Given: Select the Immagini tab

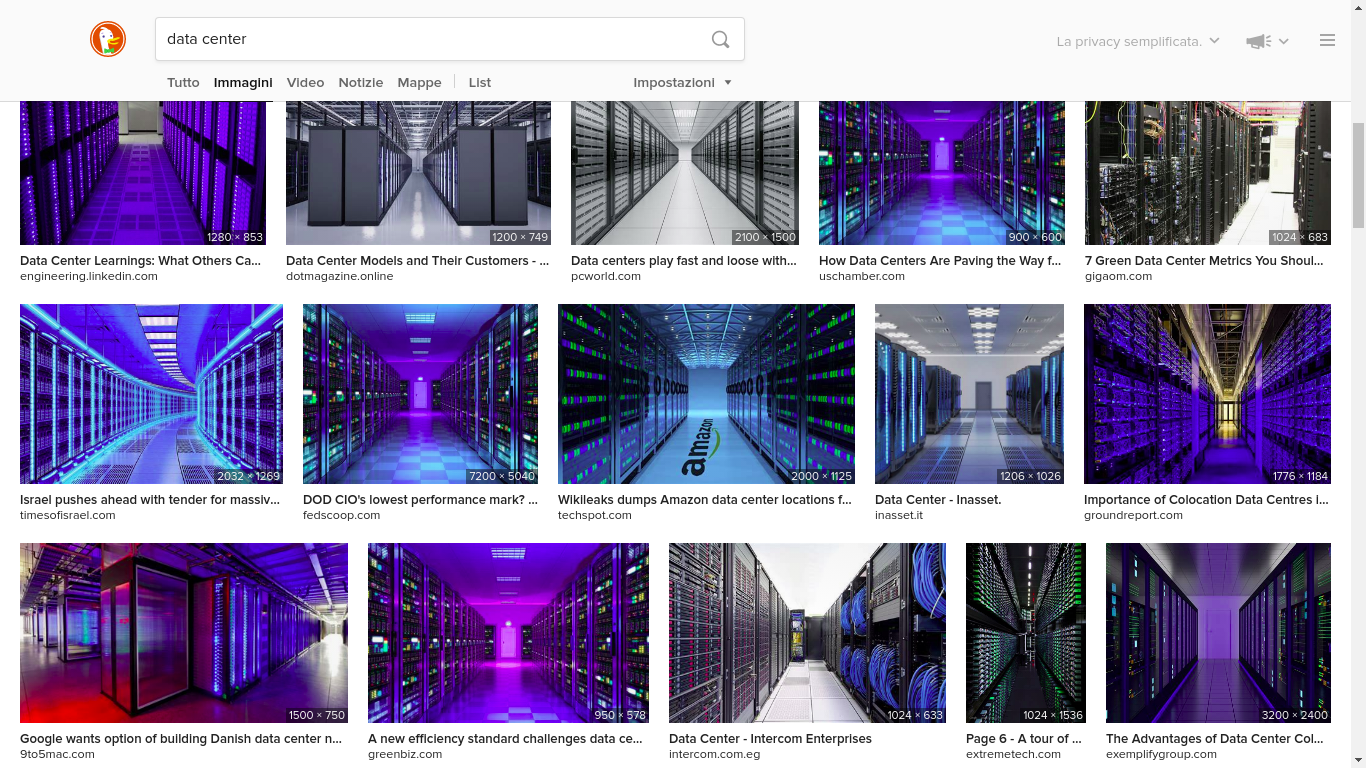Looking at the screenshot, I should point(243,82).
